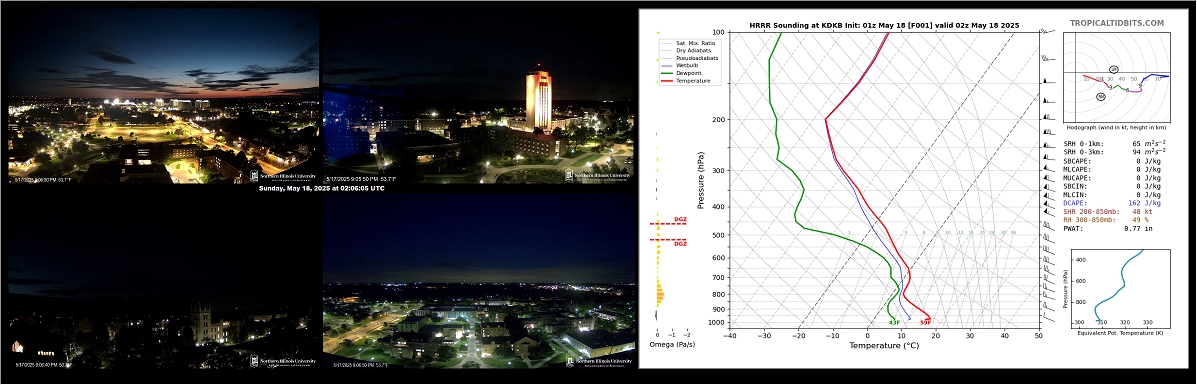Click Northern Illinois University logo on tower webcam
1197x385 pixels.
[x=598, y=176]
